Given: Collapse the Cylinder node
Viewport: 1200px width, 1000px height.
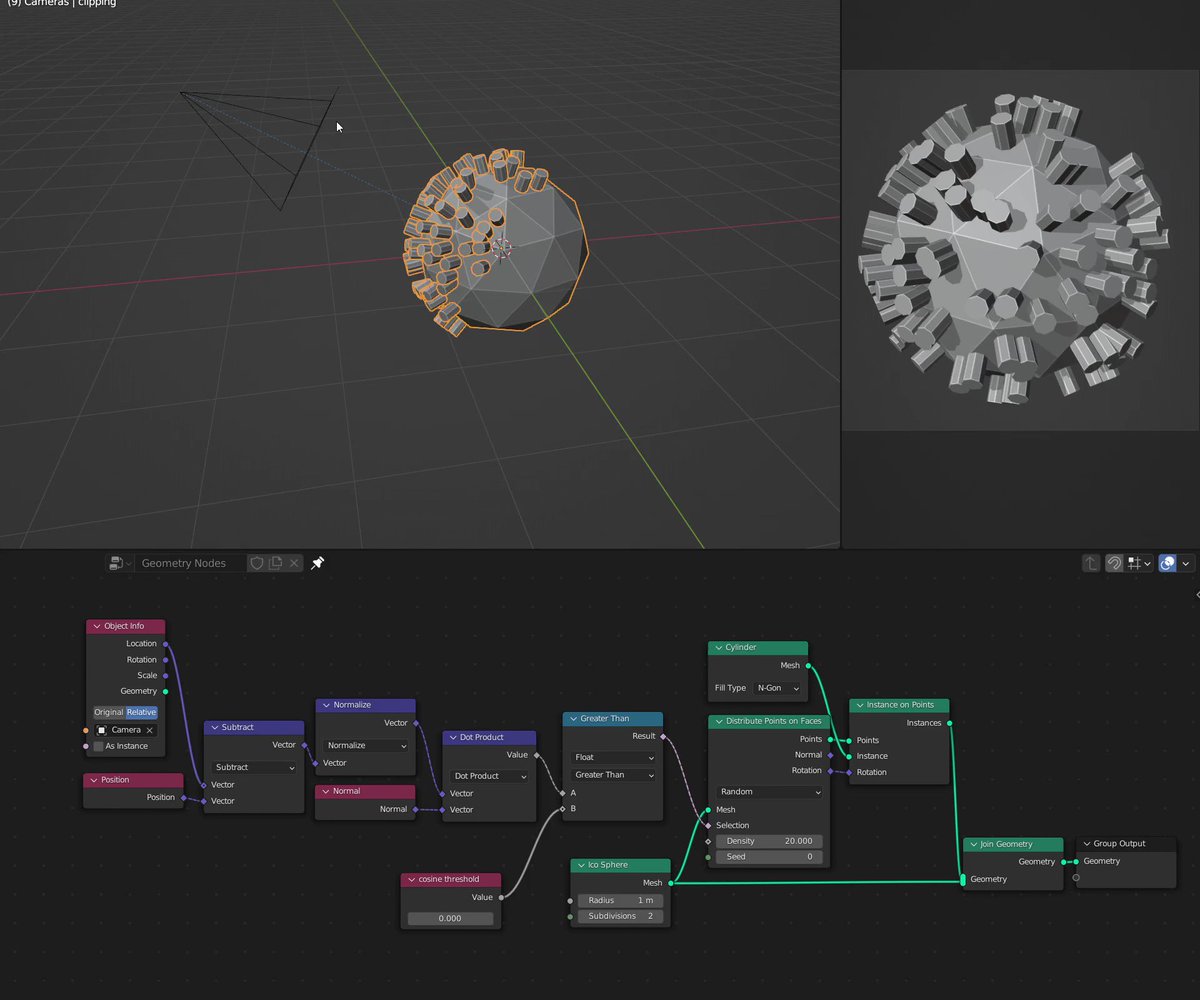Looking at the screenshot, I should coord(719,647).
